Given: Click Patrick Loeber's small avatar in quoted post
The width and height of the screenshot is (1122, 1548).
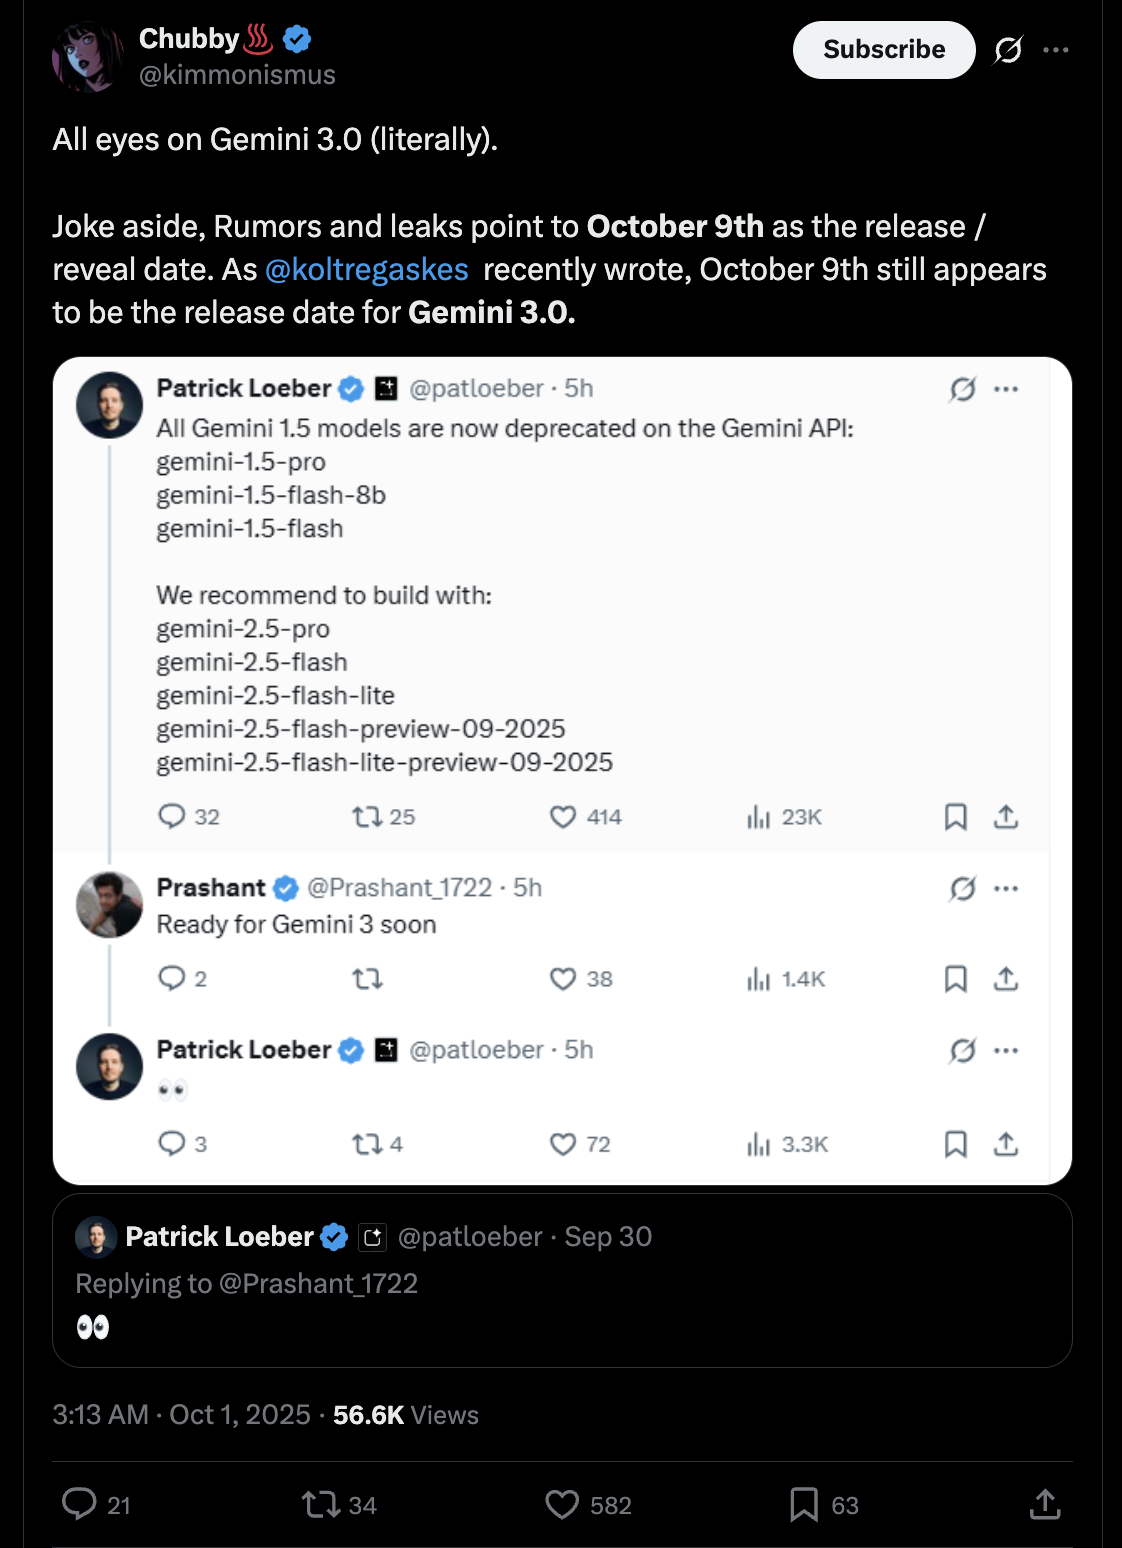Looking at the screenshot, I should tap(96, 1237).
